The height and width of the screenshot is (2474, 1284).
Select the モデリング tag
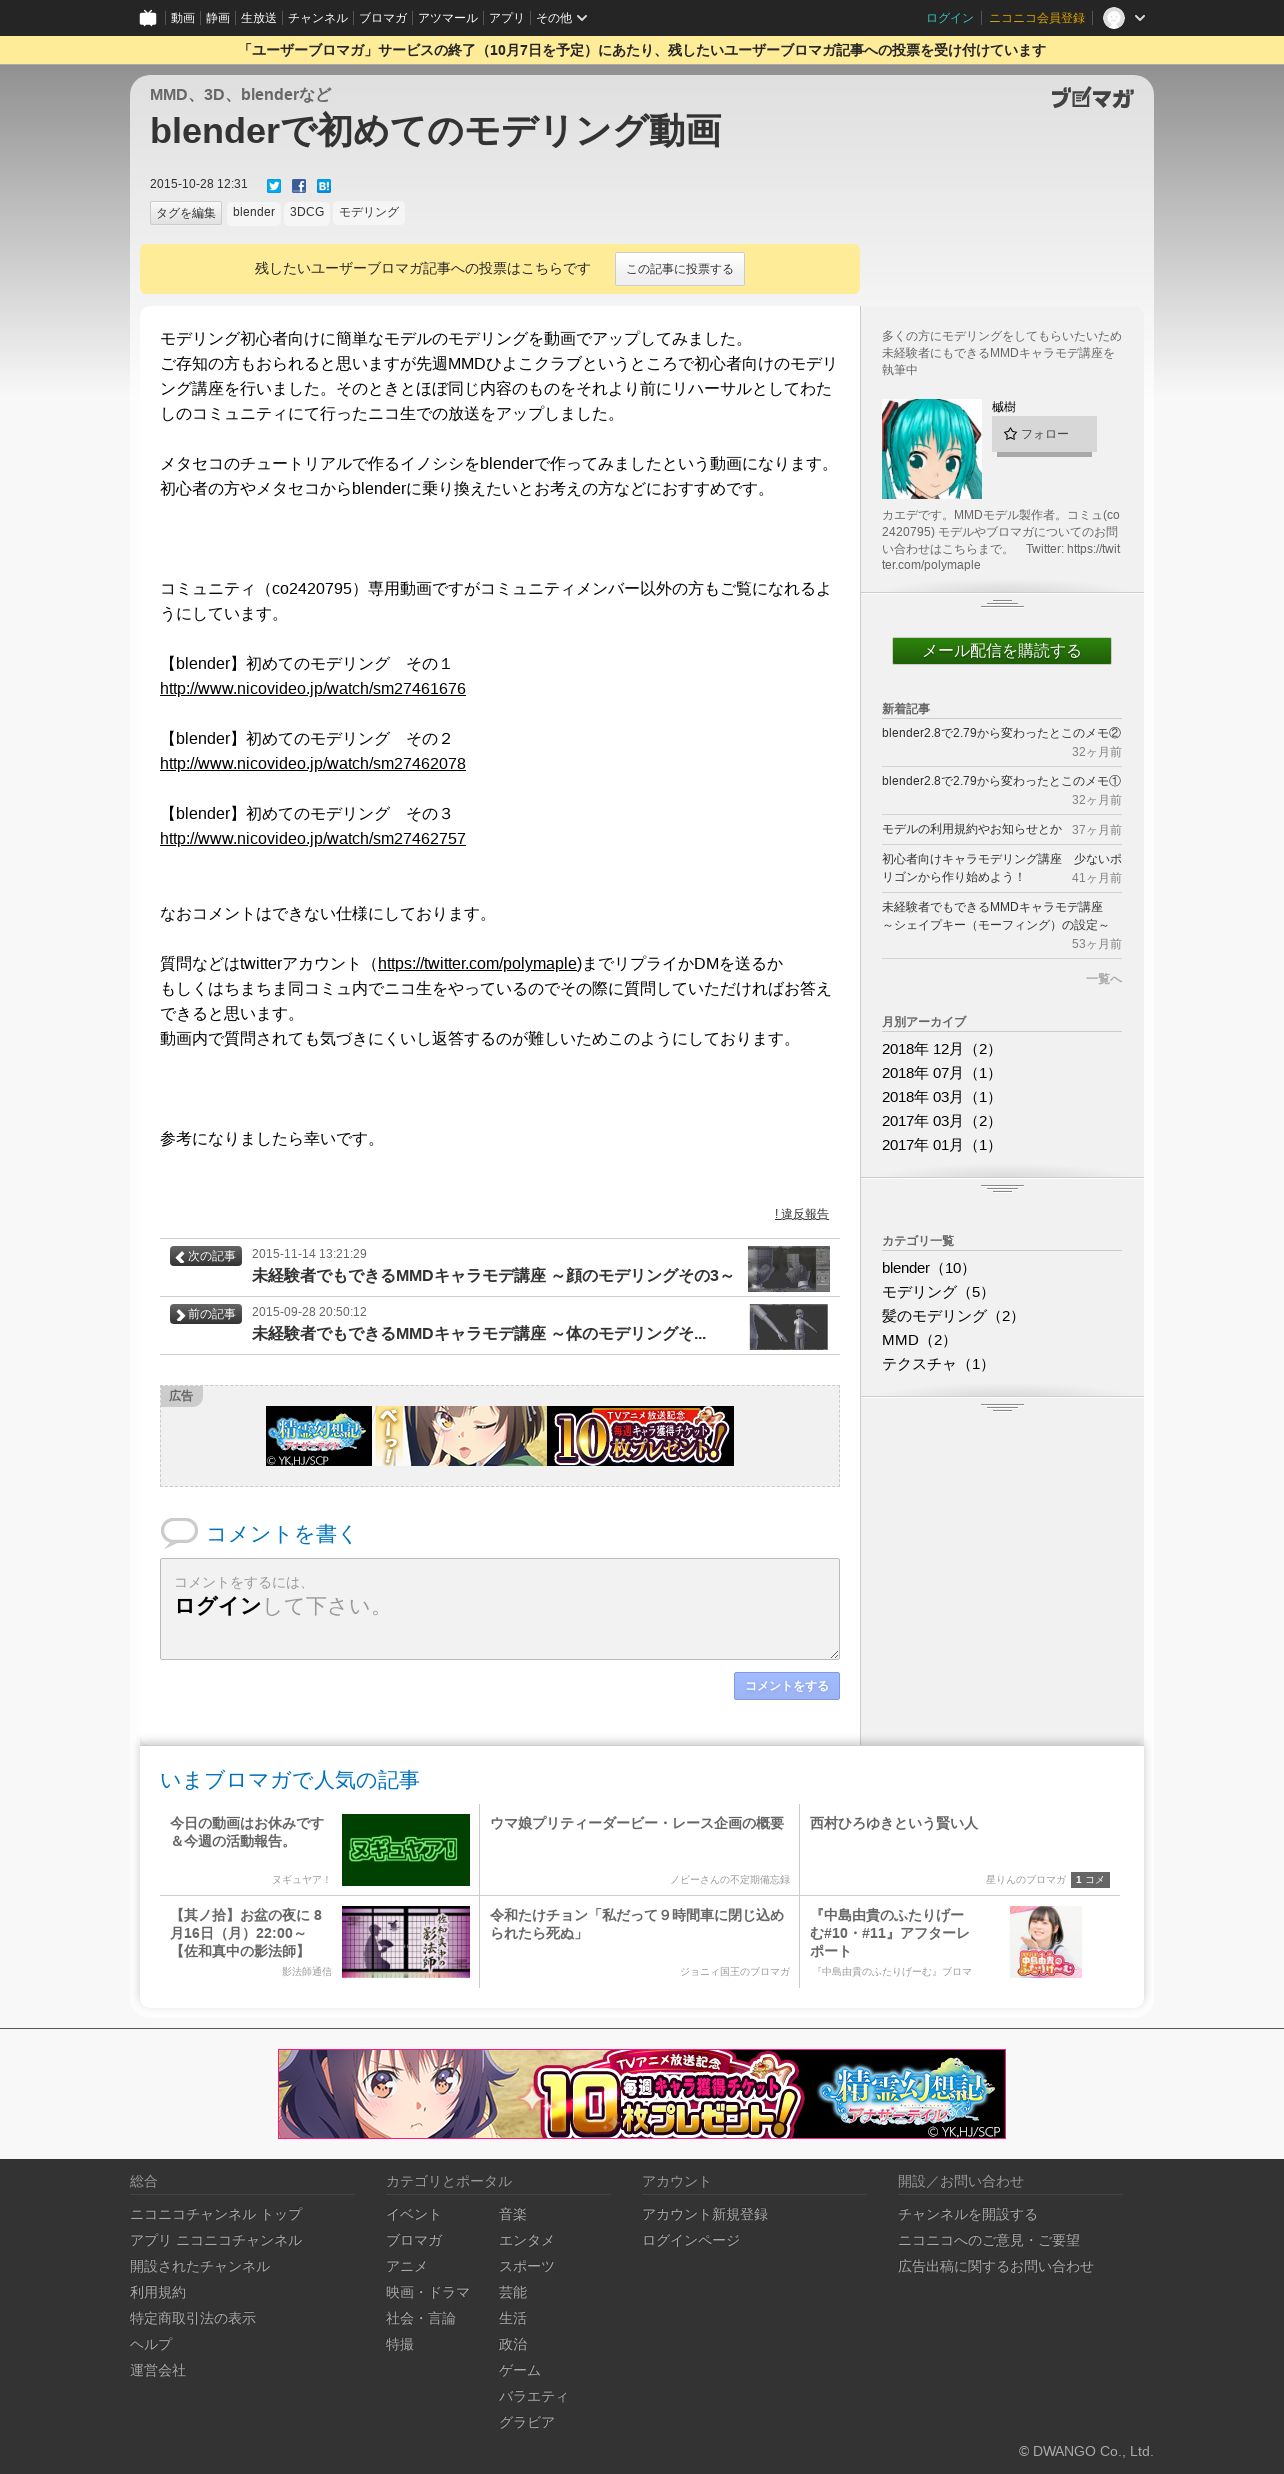point(369,212)
